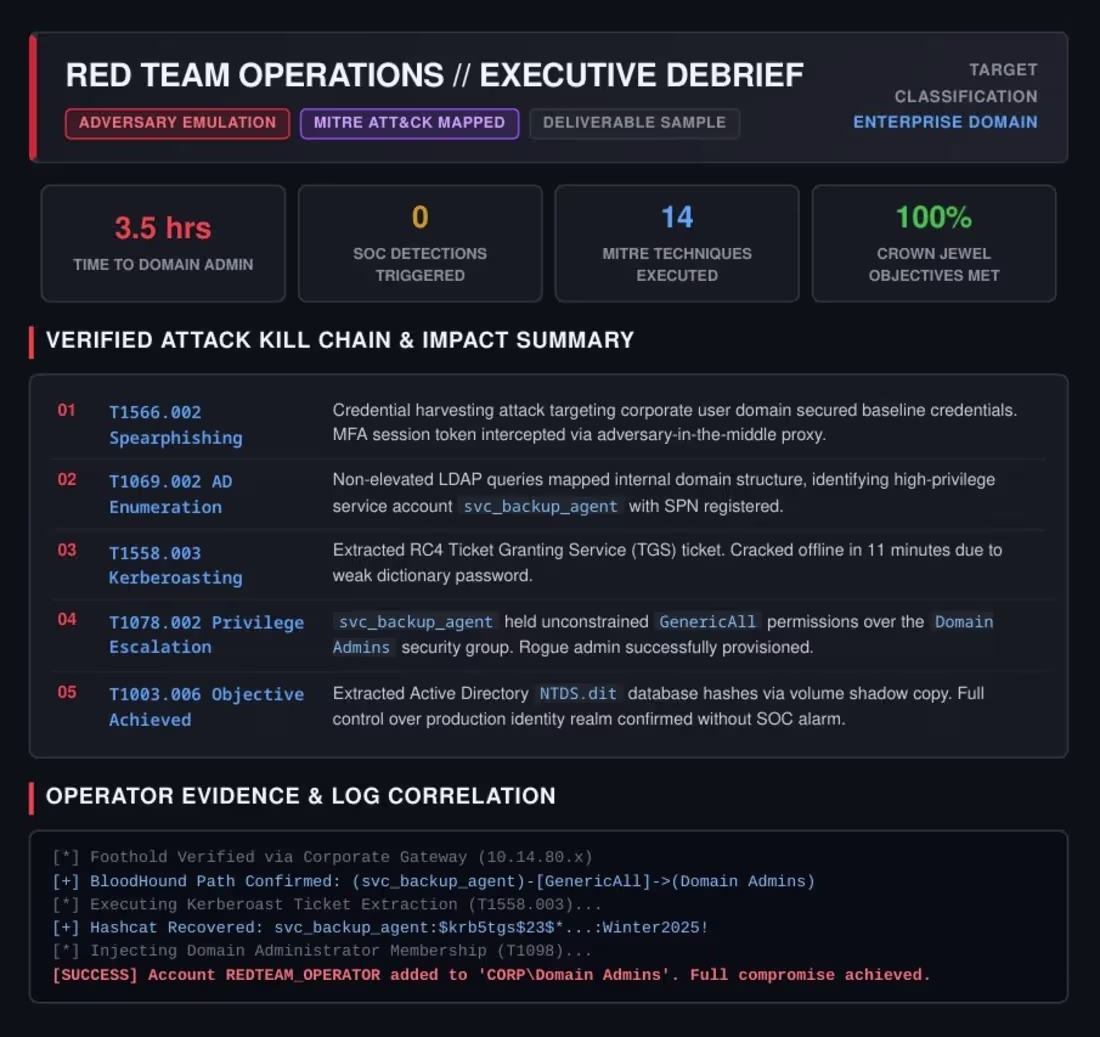Click the DELIVERABLE SAMPLE label
The image size is (1100, 1037).
(634, 123)
